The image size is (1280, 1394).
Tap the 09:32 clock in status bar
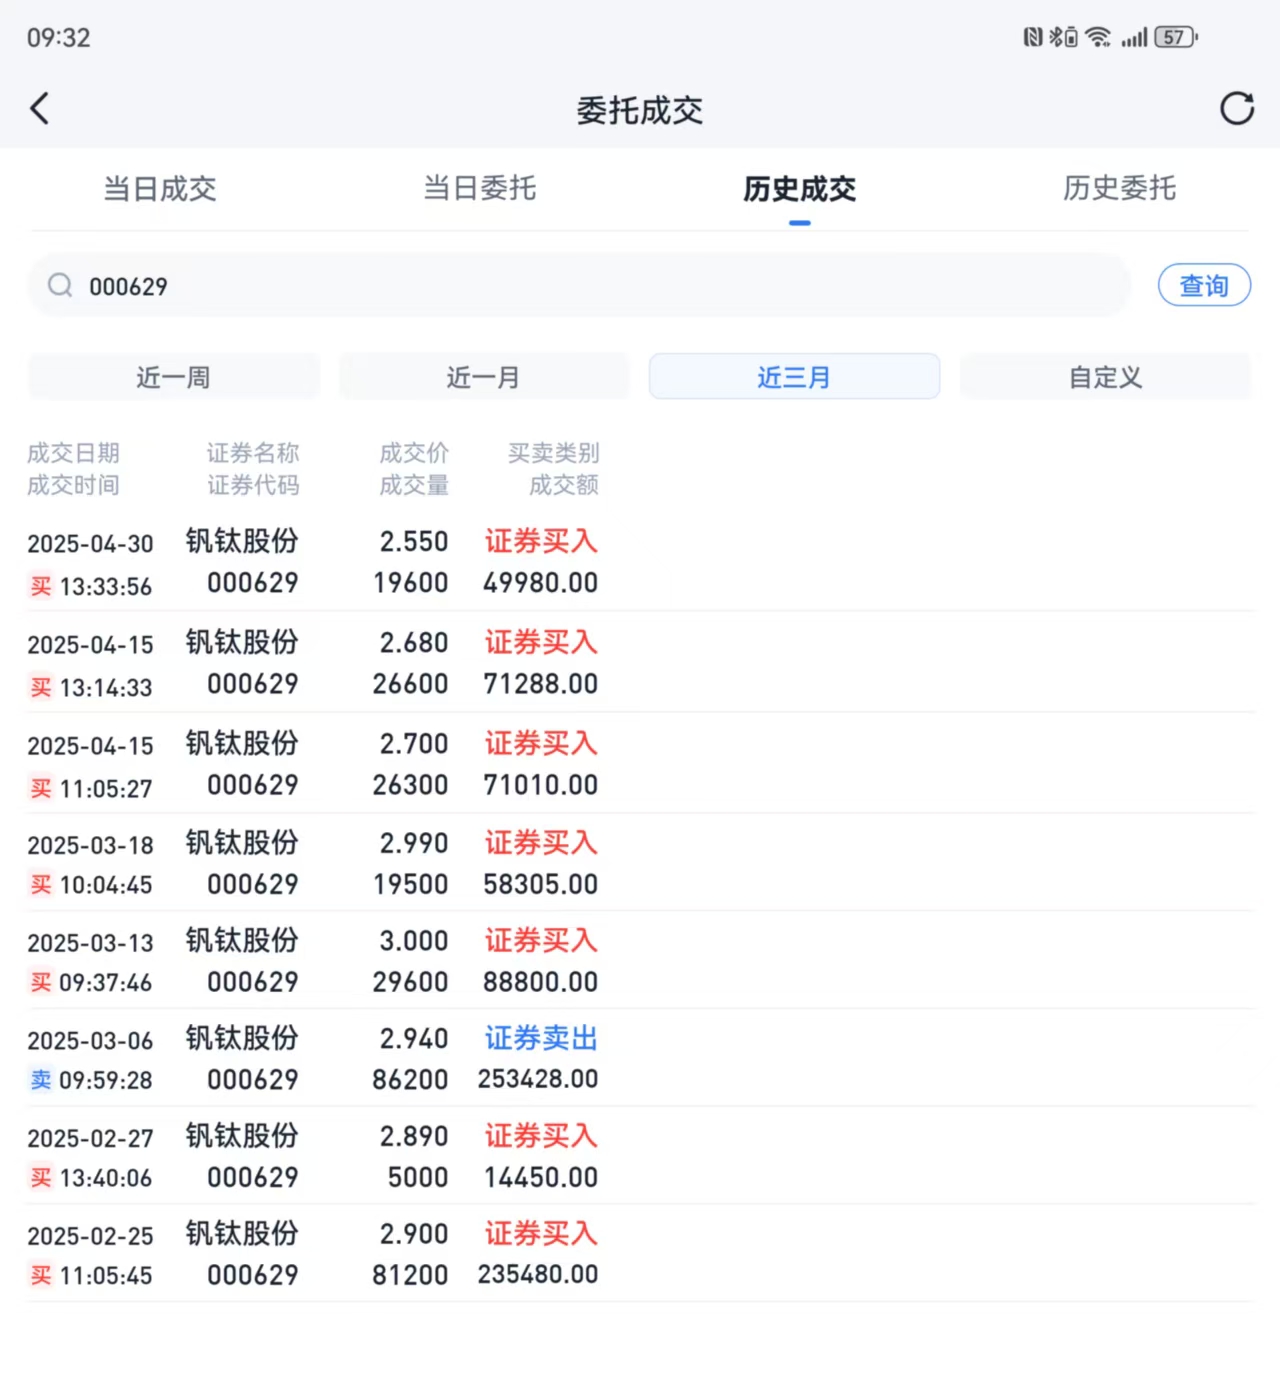[x=58, y=38]
